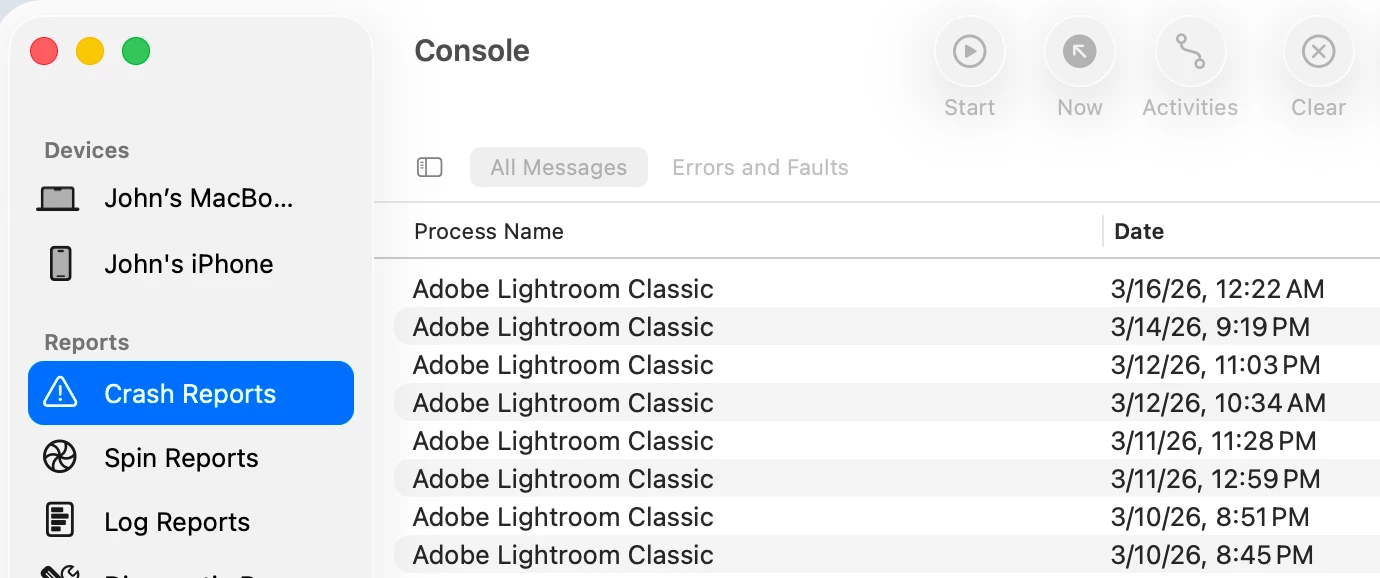The height and width of the screenshot is (578, 1380).
Task: Click the Now arrow icon
Action: point(1079,51)
